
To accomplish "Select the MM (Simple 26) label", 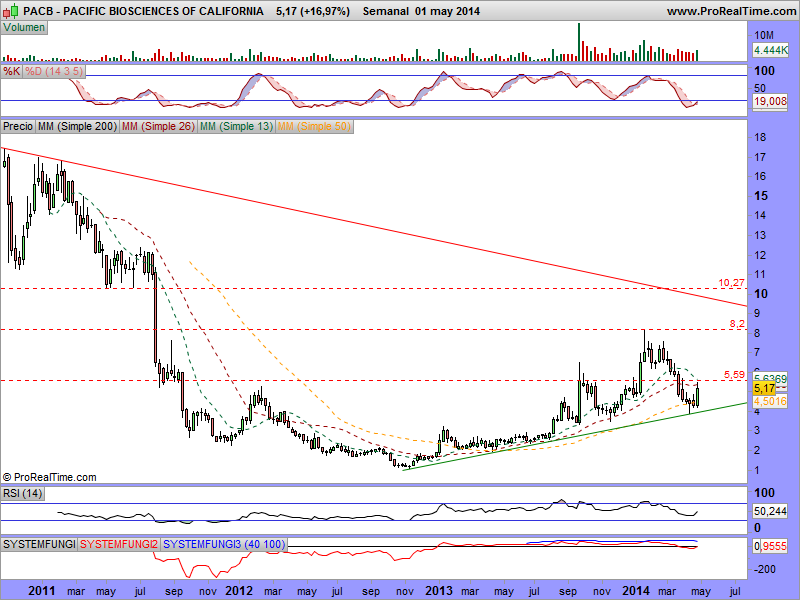I will click(158, 126).
